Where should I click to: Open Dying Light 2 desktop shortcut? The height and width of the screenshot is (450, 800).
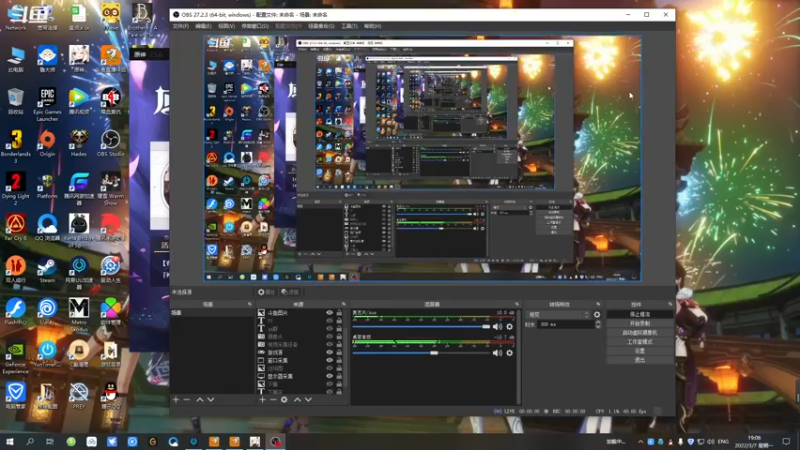[x=15, y=189]
